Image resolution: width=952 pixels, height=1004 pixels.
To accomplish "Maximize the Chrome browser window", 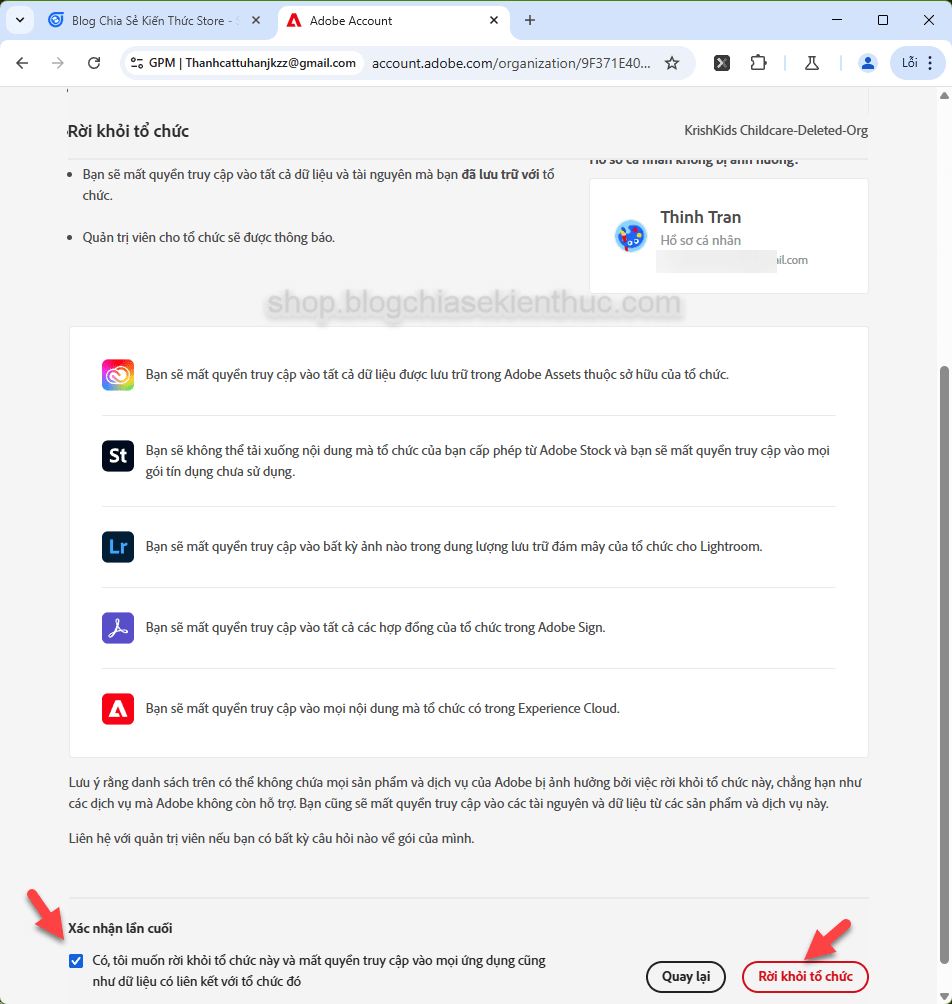I will coord(883,20).
